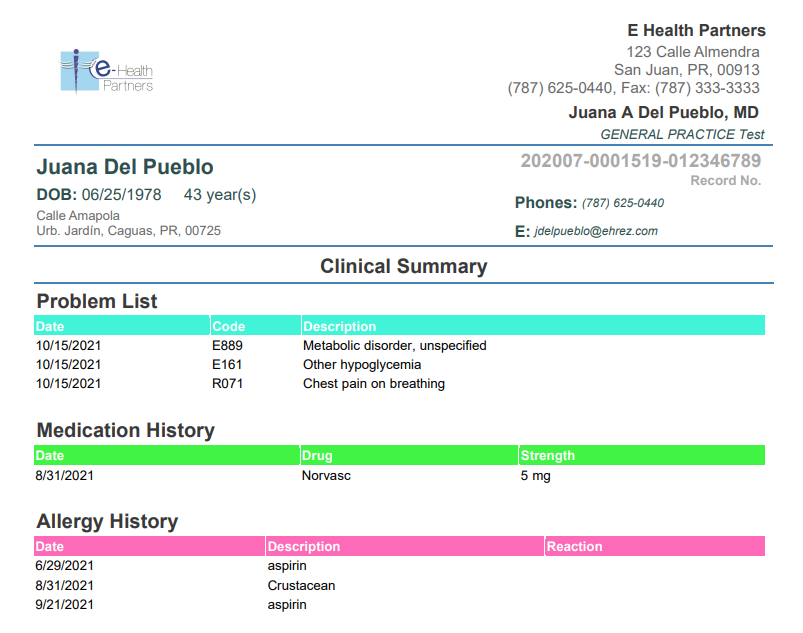Click Problem List 'Description' column header
This screenshot has width=803, height=633.
pos(533,326)
